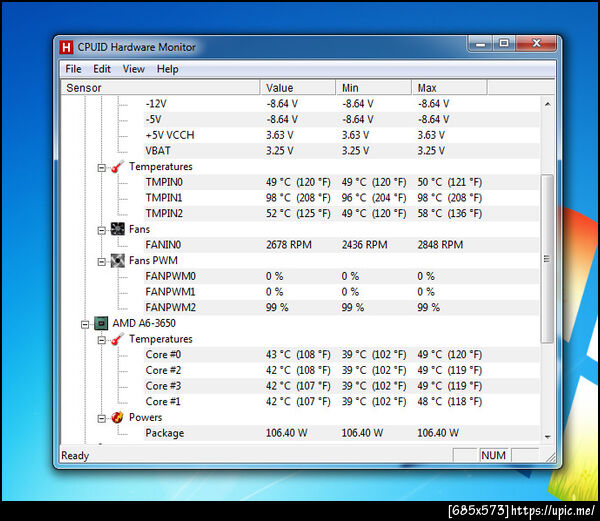
Task: Open the Help menu
Action: point(168,69)
